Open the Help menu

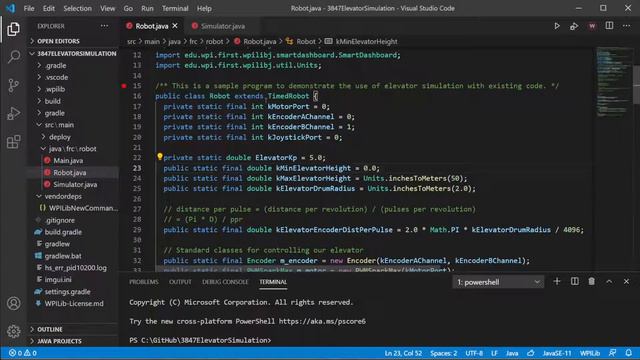pyautogui.click(x=204, y=8)
